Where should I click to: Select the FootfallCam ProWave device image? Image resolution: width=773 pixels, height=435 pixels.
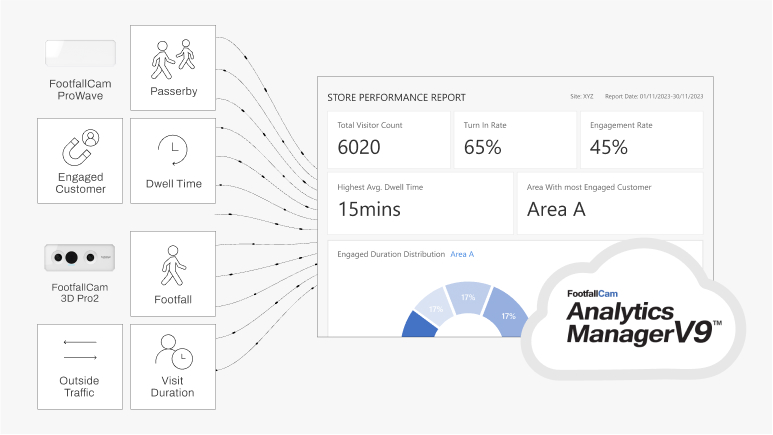80,53
